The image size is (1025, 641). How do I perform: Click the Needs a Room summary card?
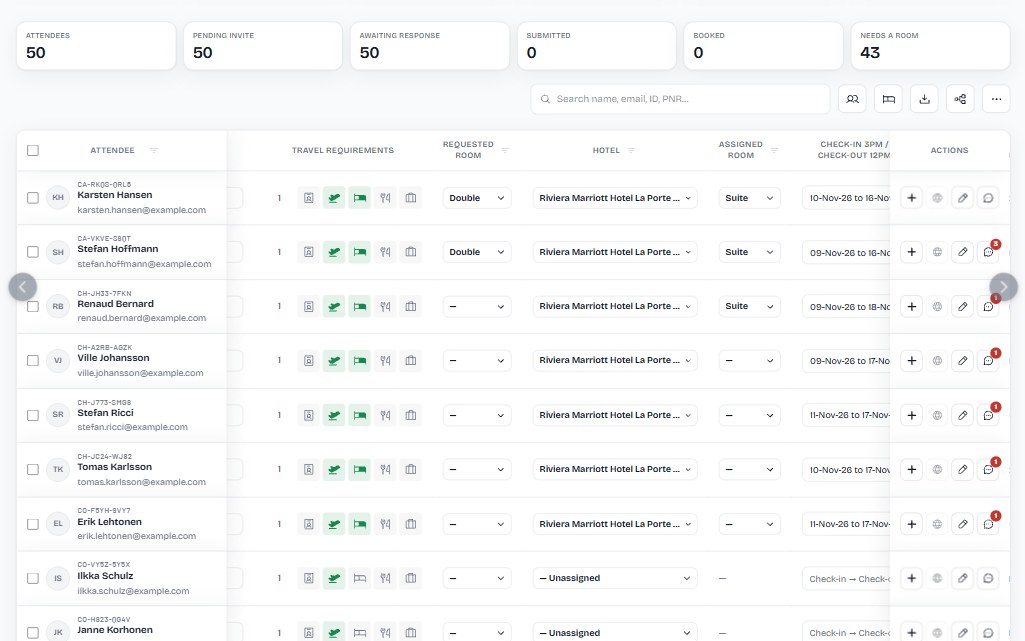click(x=930, y=46)
